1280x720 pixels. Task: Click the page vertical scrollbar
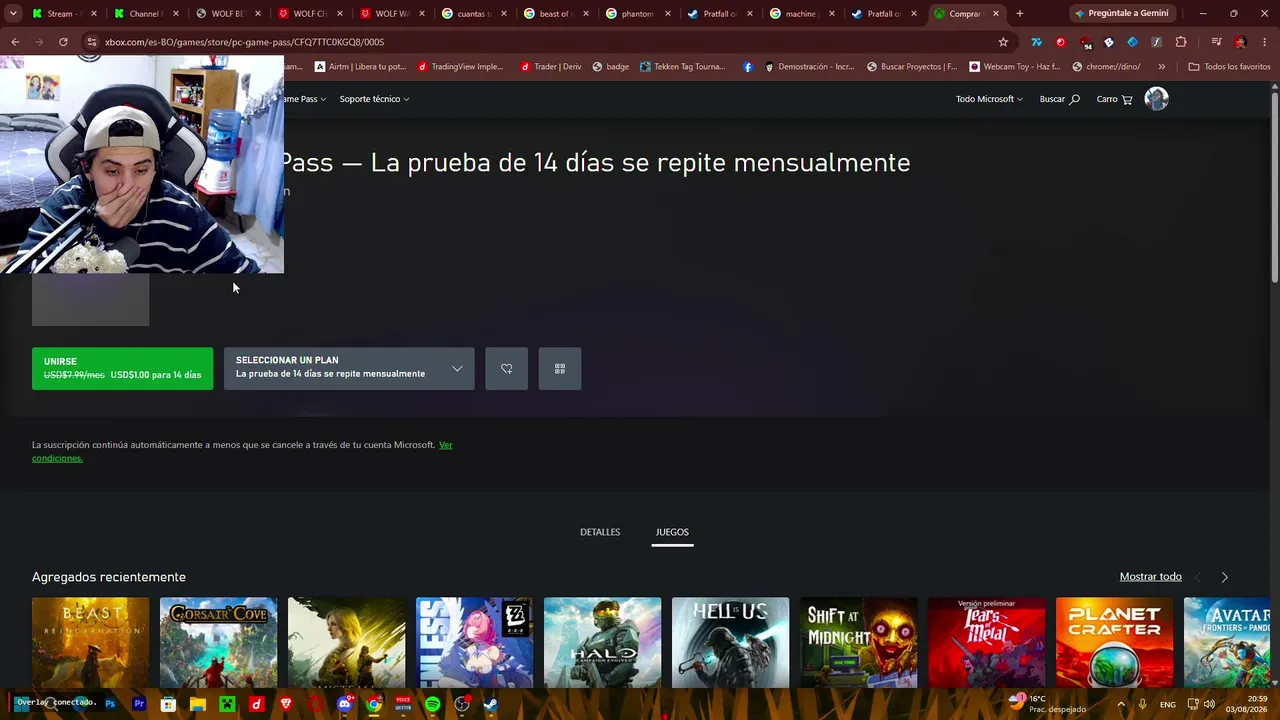tap(1274, 186)
